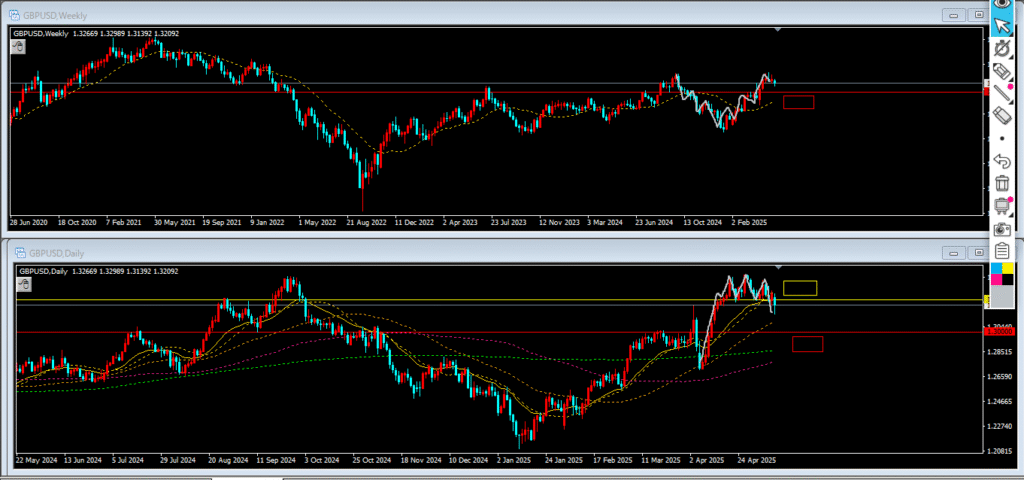Click the GBPUSD,Daily window title icon
The width and height of the screenshot is (1024, 480).
click(19, 253)
